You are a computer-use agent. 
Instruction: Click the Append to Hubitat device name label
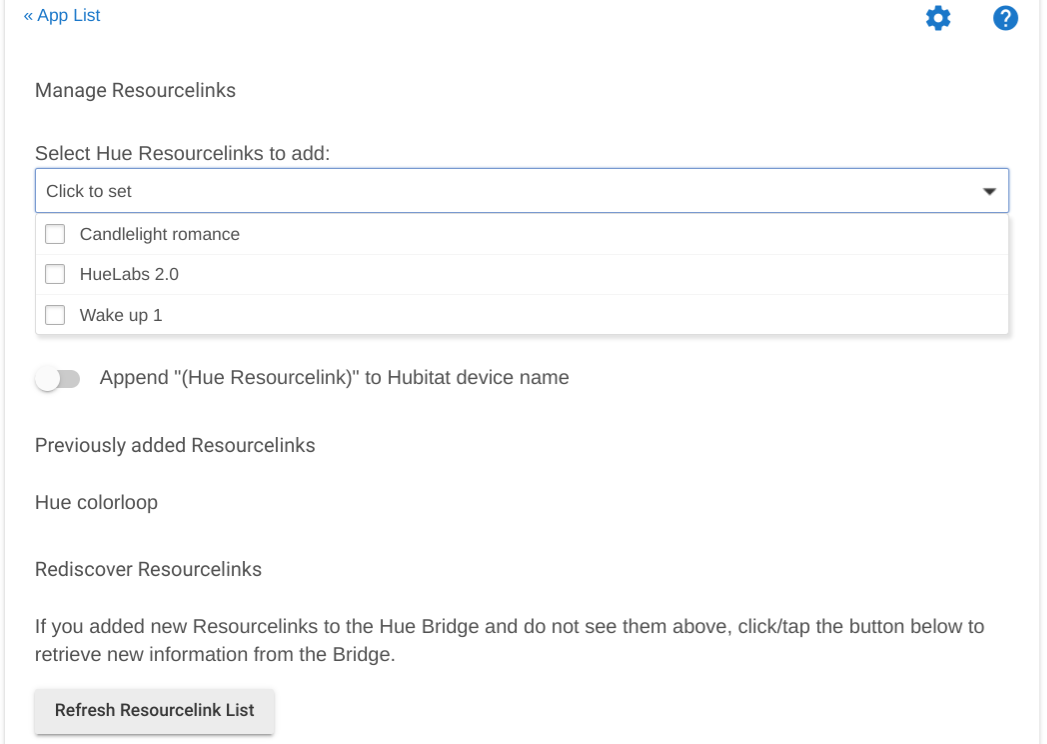click(335, 377)
